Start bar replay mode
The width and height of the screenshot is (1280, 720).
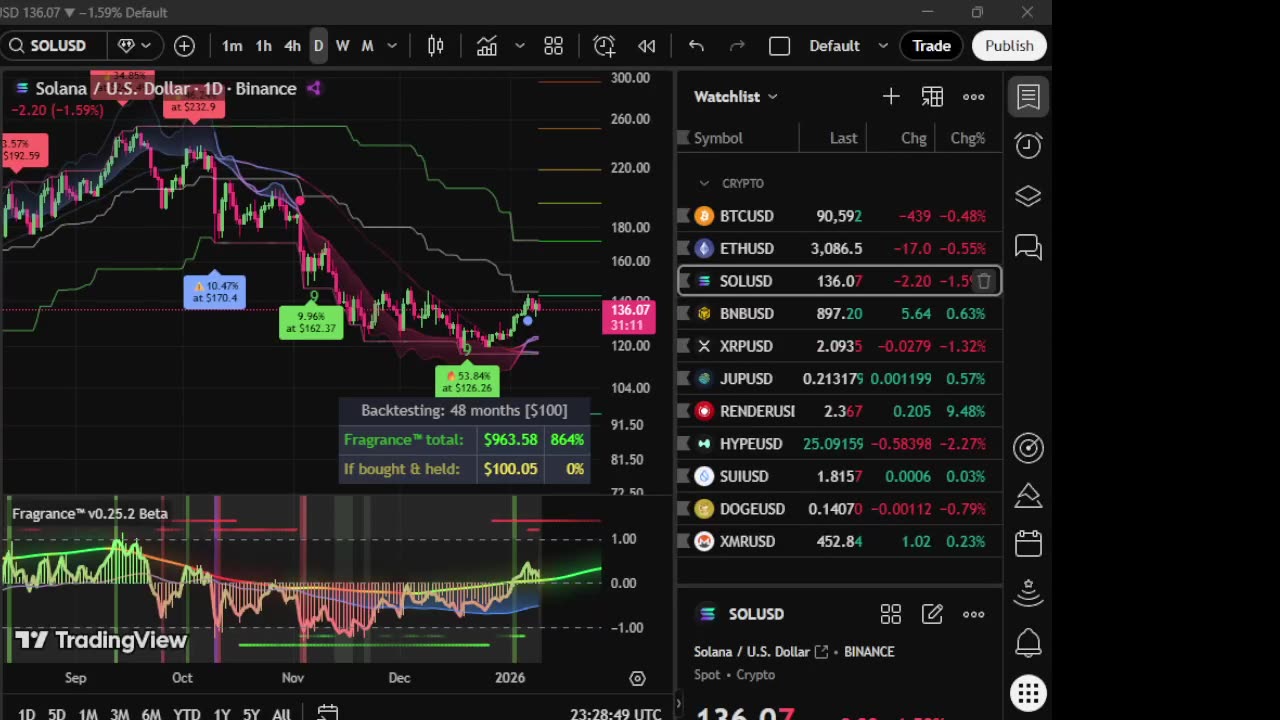[647, 46]
